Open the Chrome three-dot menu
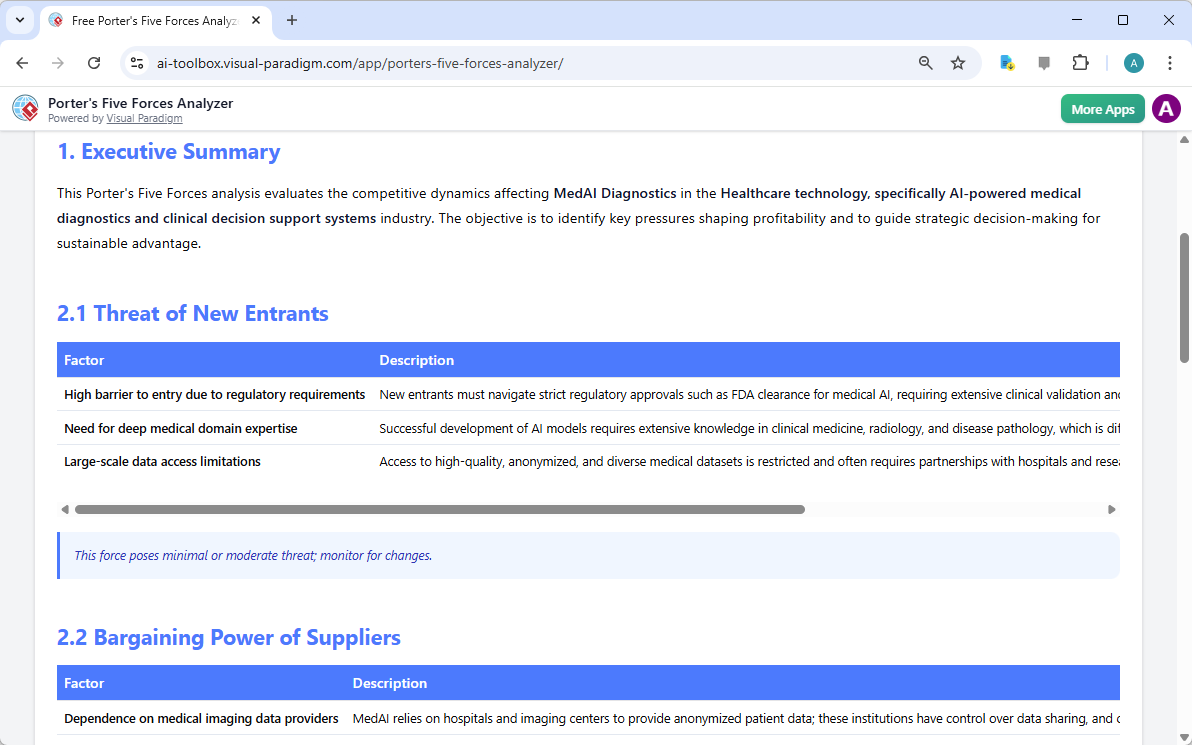The width and height of the screenshot is (1192, 745). coord(1170,62)
